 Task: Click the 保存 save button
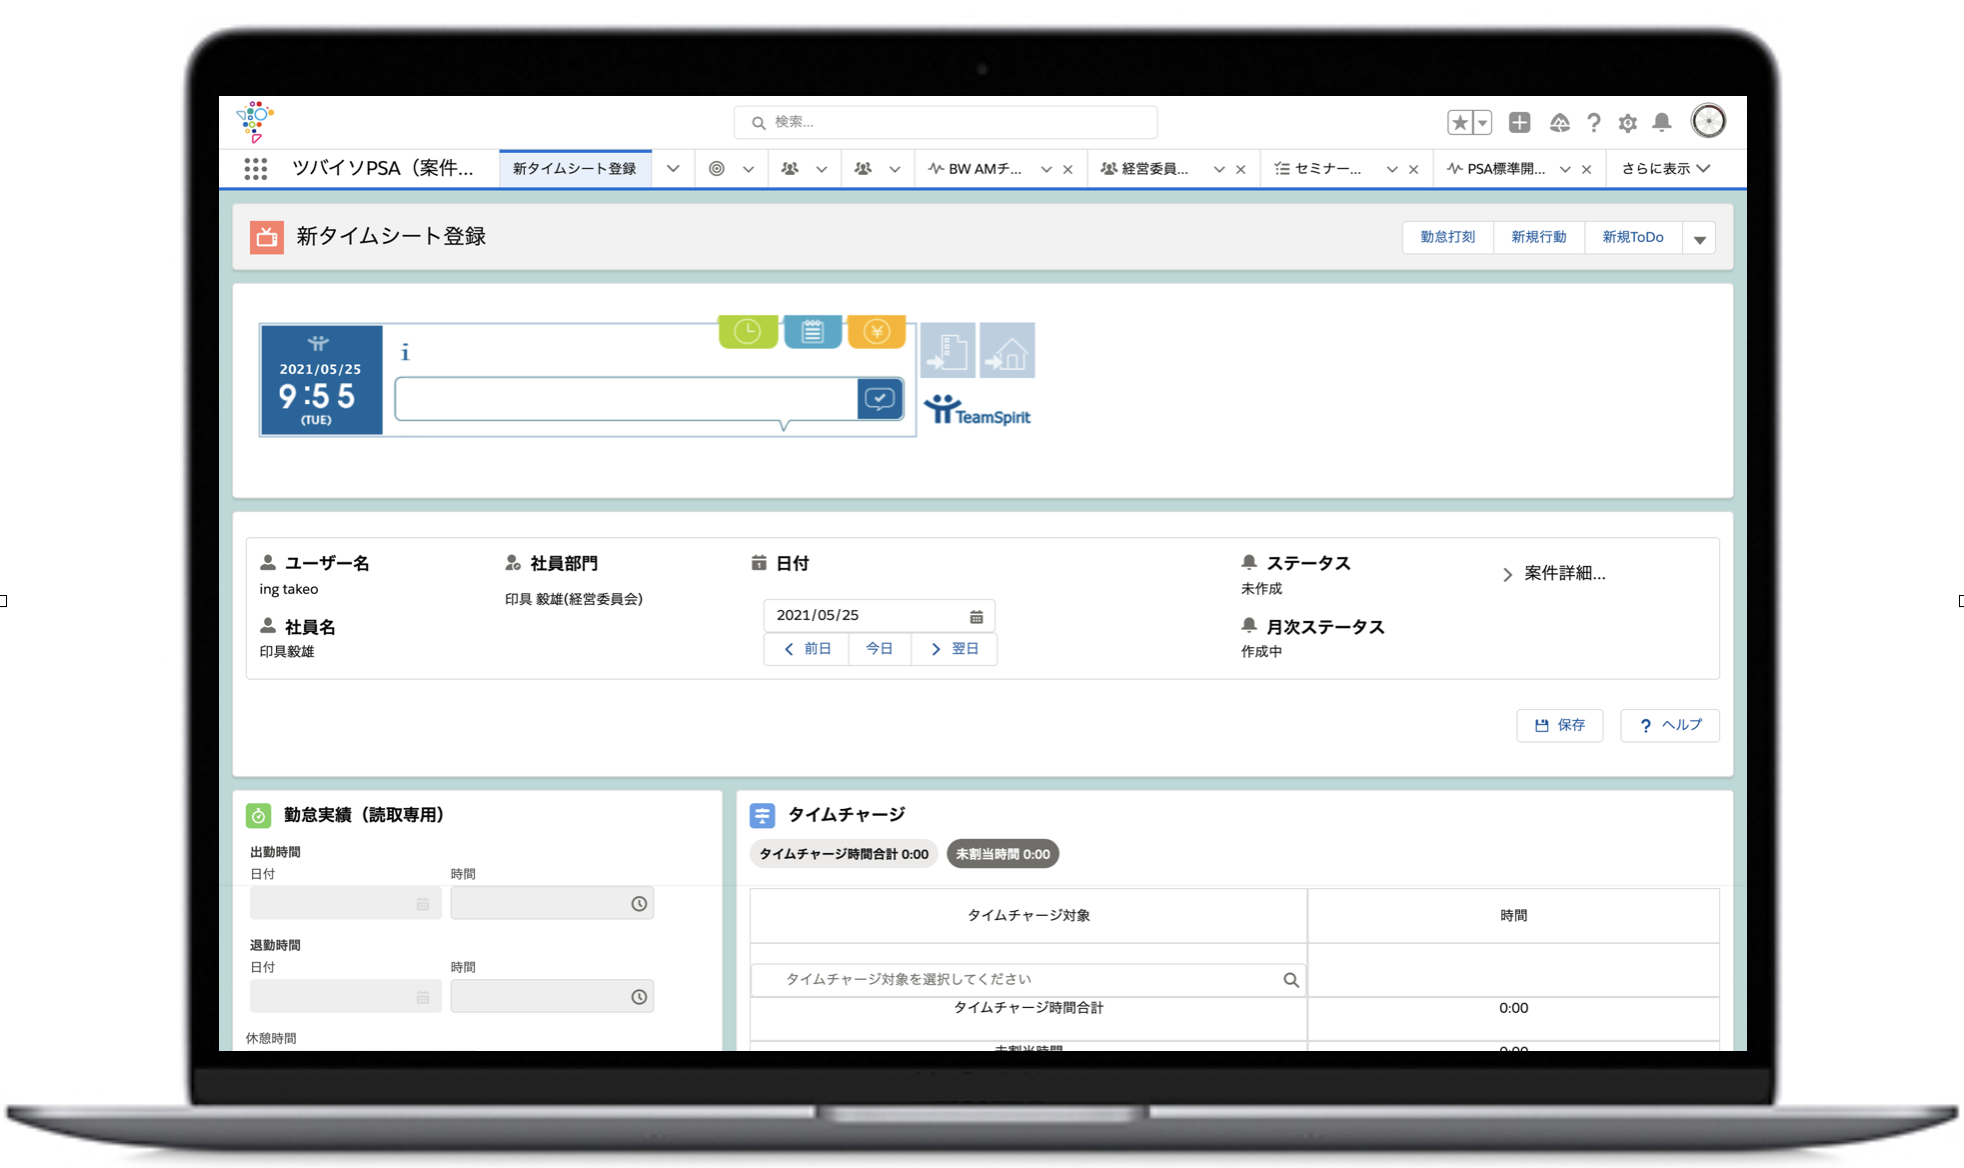point(1559,725)
